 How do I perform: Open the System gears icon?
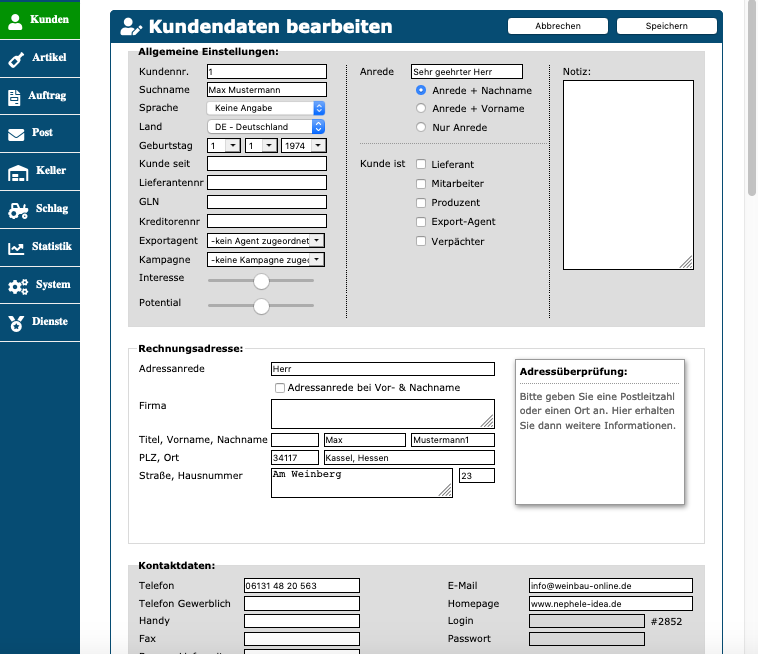[x=18, y=286]
